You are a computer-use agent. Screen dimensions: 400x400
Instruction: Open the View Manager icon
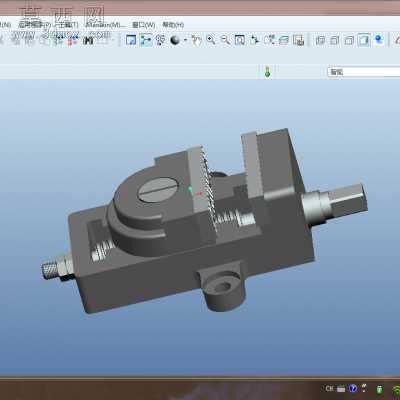[298, 40]
